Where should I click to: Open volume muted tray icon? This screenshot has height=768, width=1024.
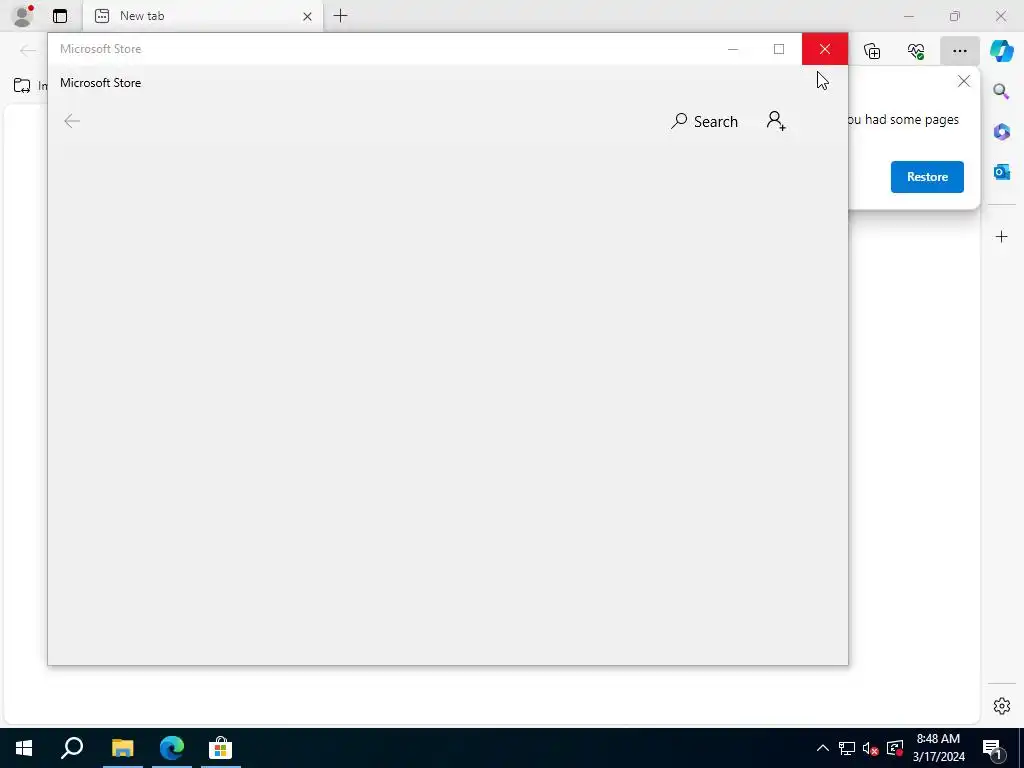[871, 748]
